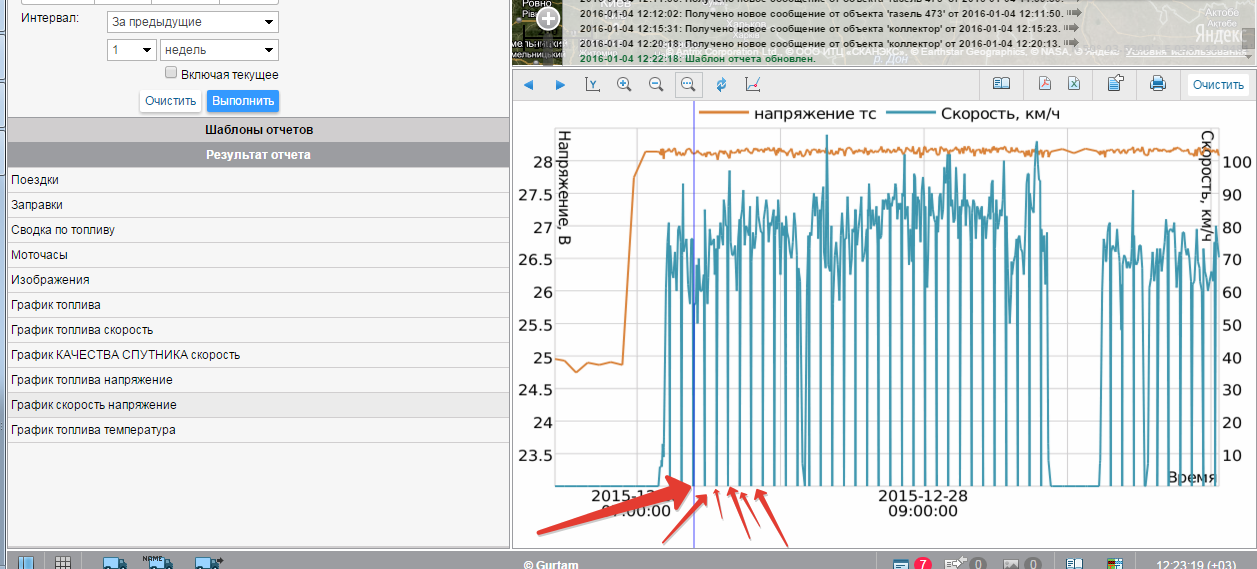1257x569 pixels.
Task: Print the report using printer icon
Action: [1158, 85]
